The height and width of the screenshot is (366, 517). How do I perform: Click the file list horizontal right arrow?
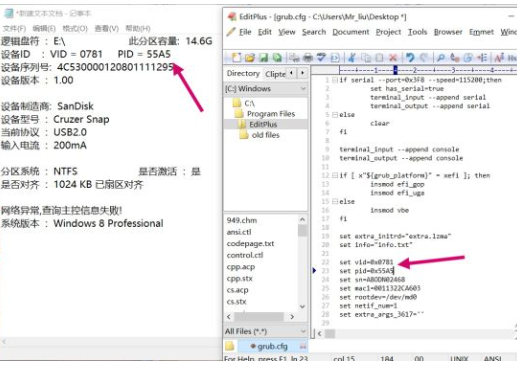(x=292, y=317)
